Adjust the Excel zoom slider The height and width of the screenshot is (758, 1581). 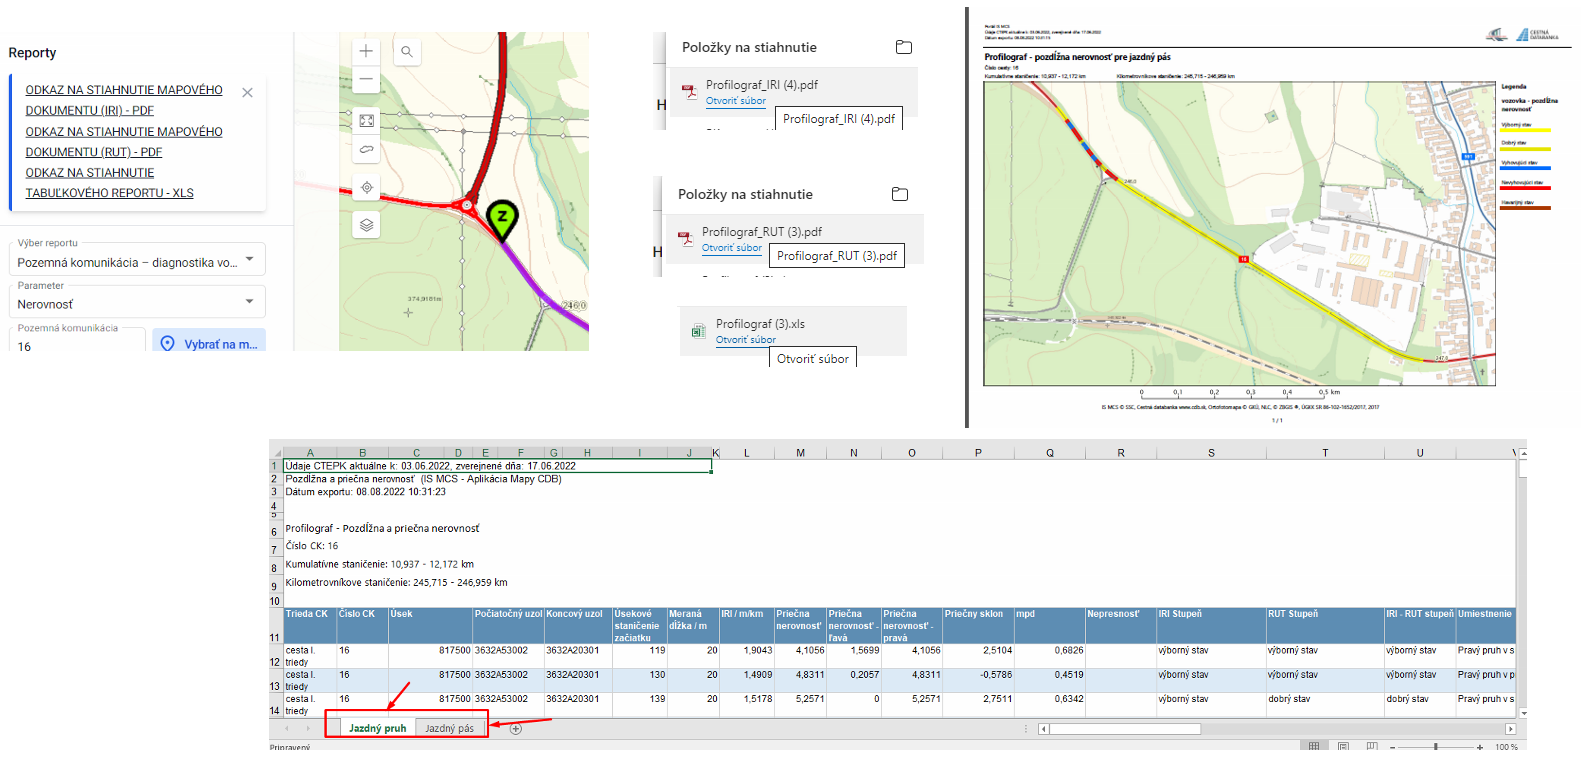click(x=1436, y=747)
